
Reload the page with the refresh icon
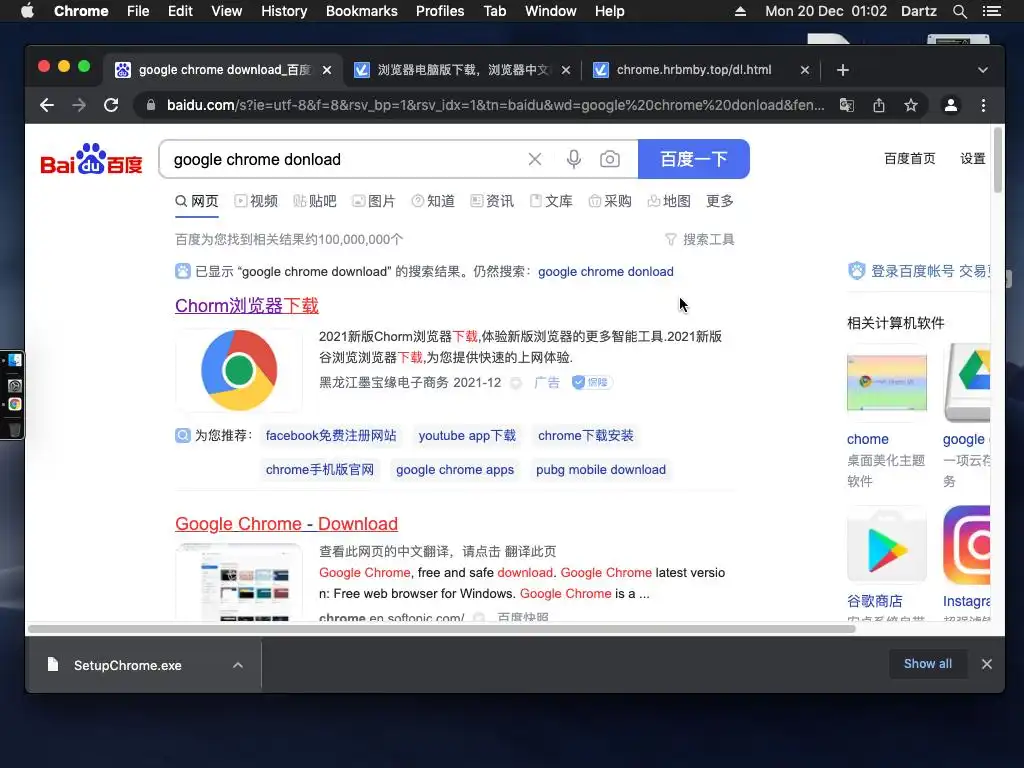[111, 105]
